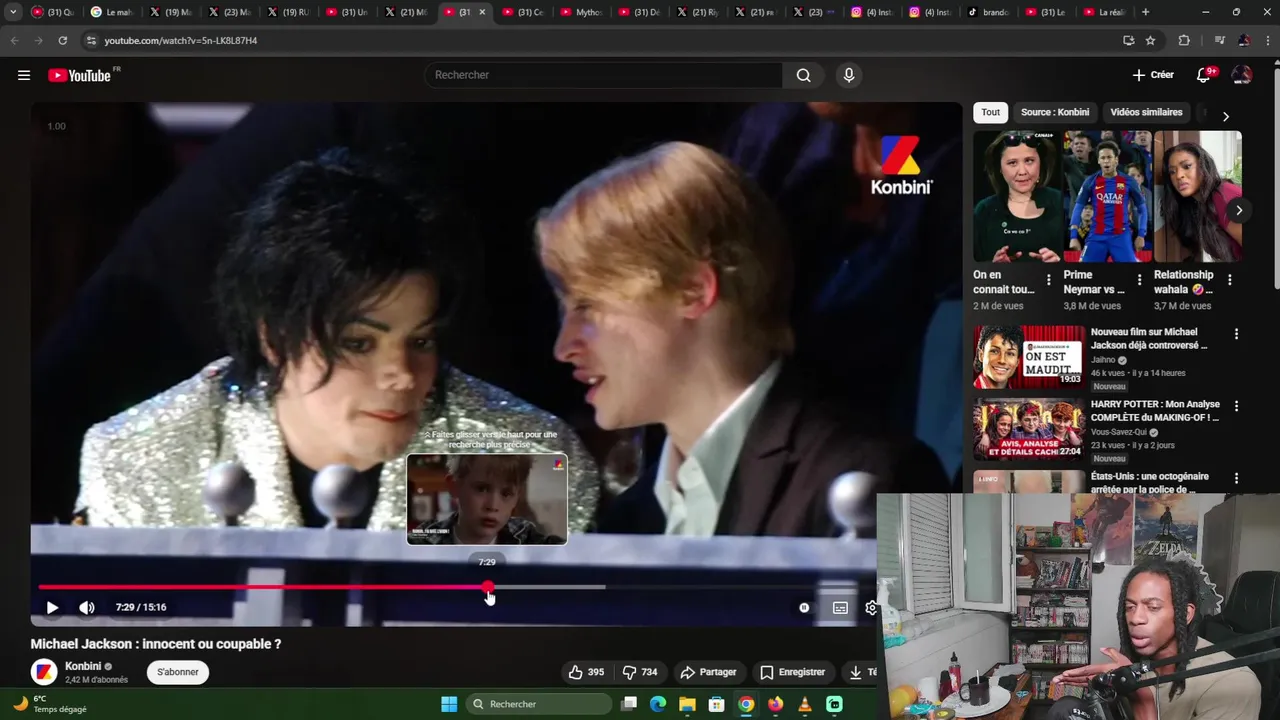Viewport: 1280px width, 720px height.
Task: Open Microsoft Store from the taskbar
Action: [717, 704]
